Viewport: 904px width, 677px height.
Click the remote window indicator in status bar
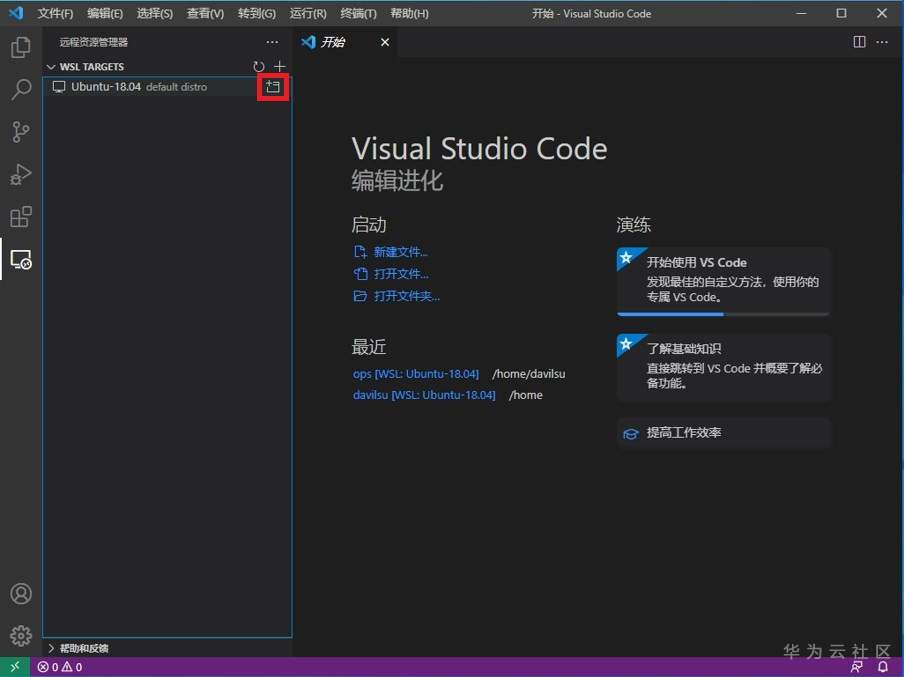point(15,667)
